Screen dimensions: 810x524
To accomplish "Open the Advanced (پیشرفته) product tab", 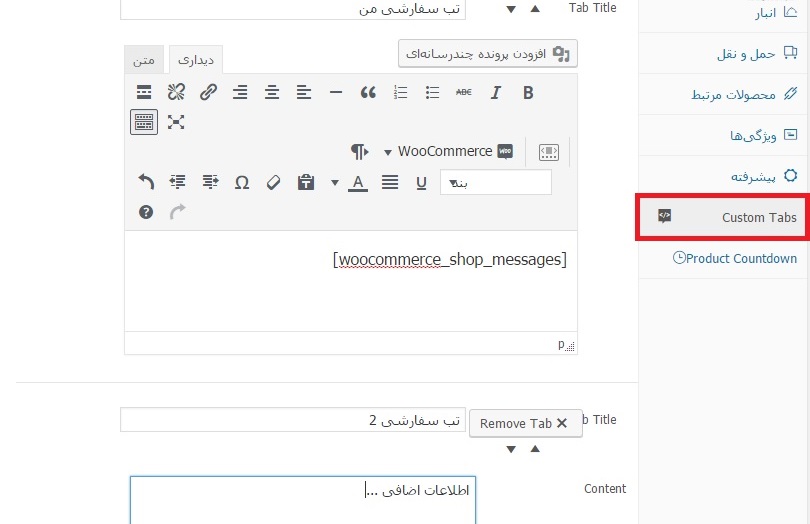I will 724,176.
